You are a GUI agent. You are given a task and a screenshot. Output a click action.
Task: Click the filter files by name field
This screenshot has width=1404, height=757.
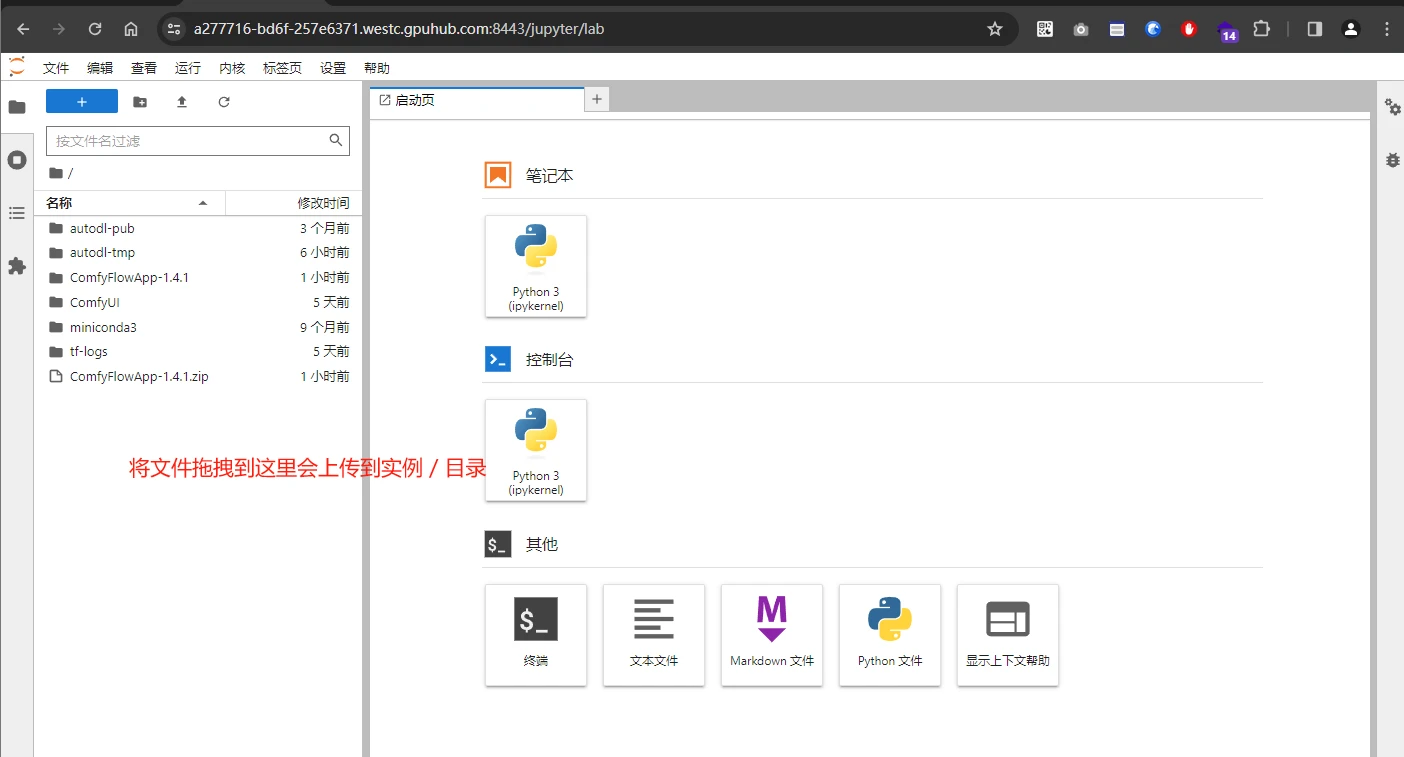click(198, 141)
